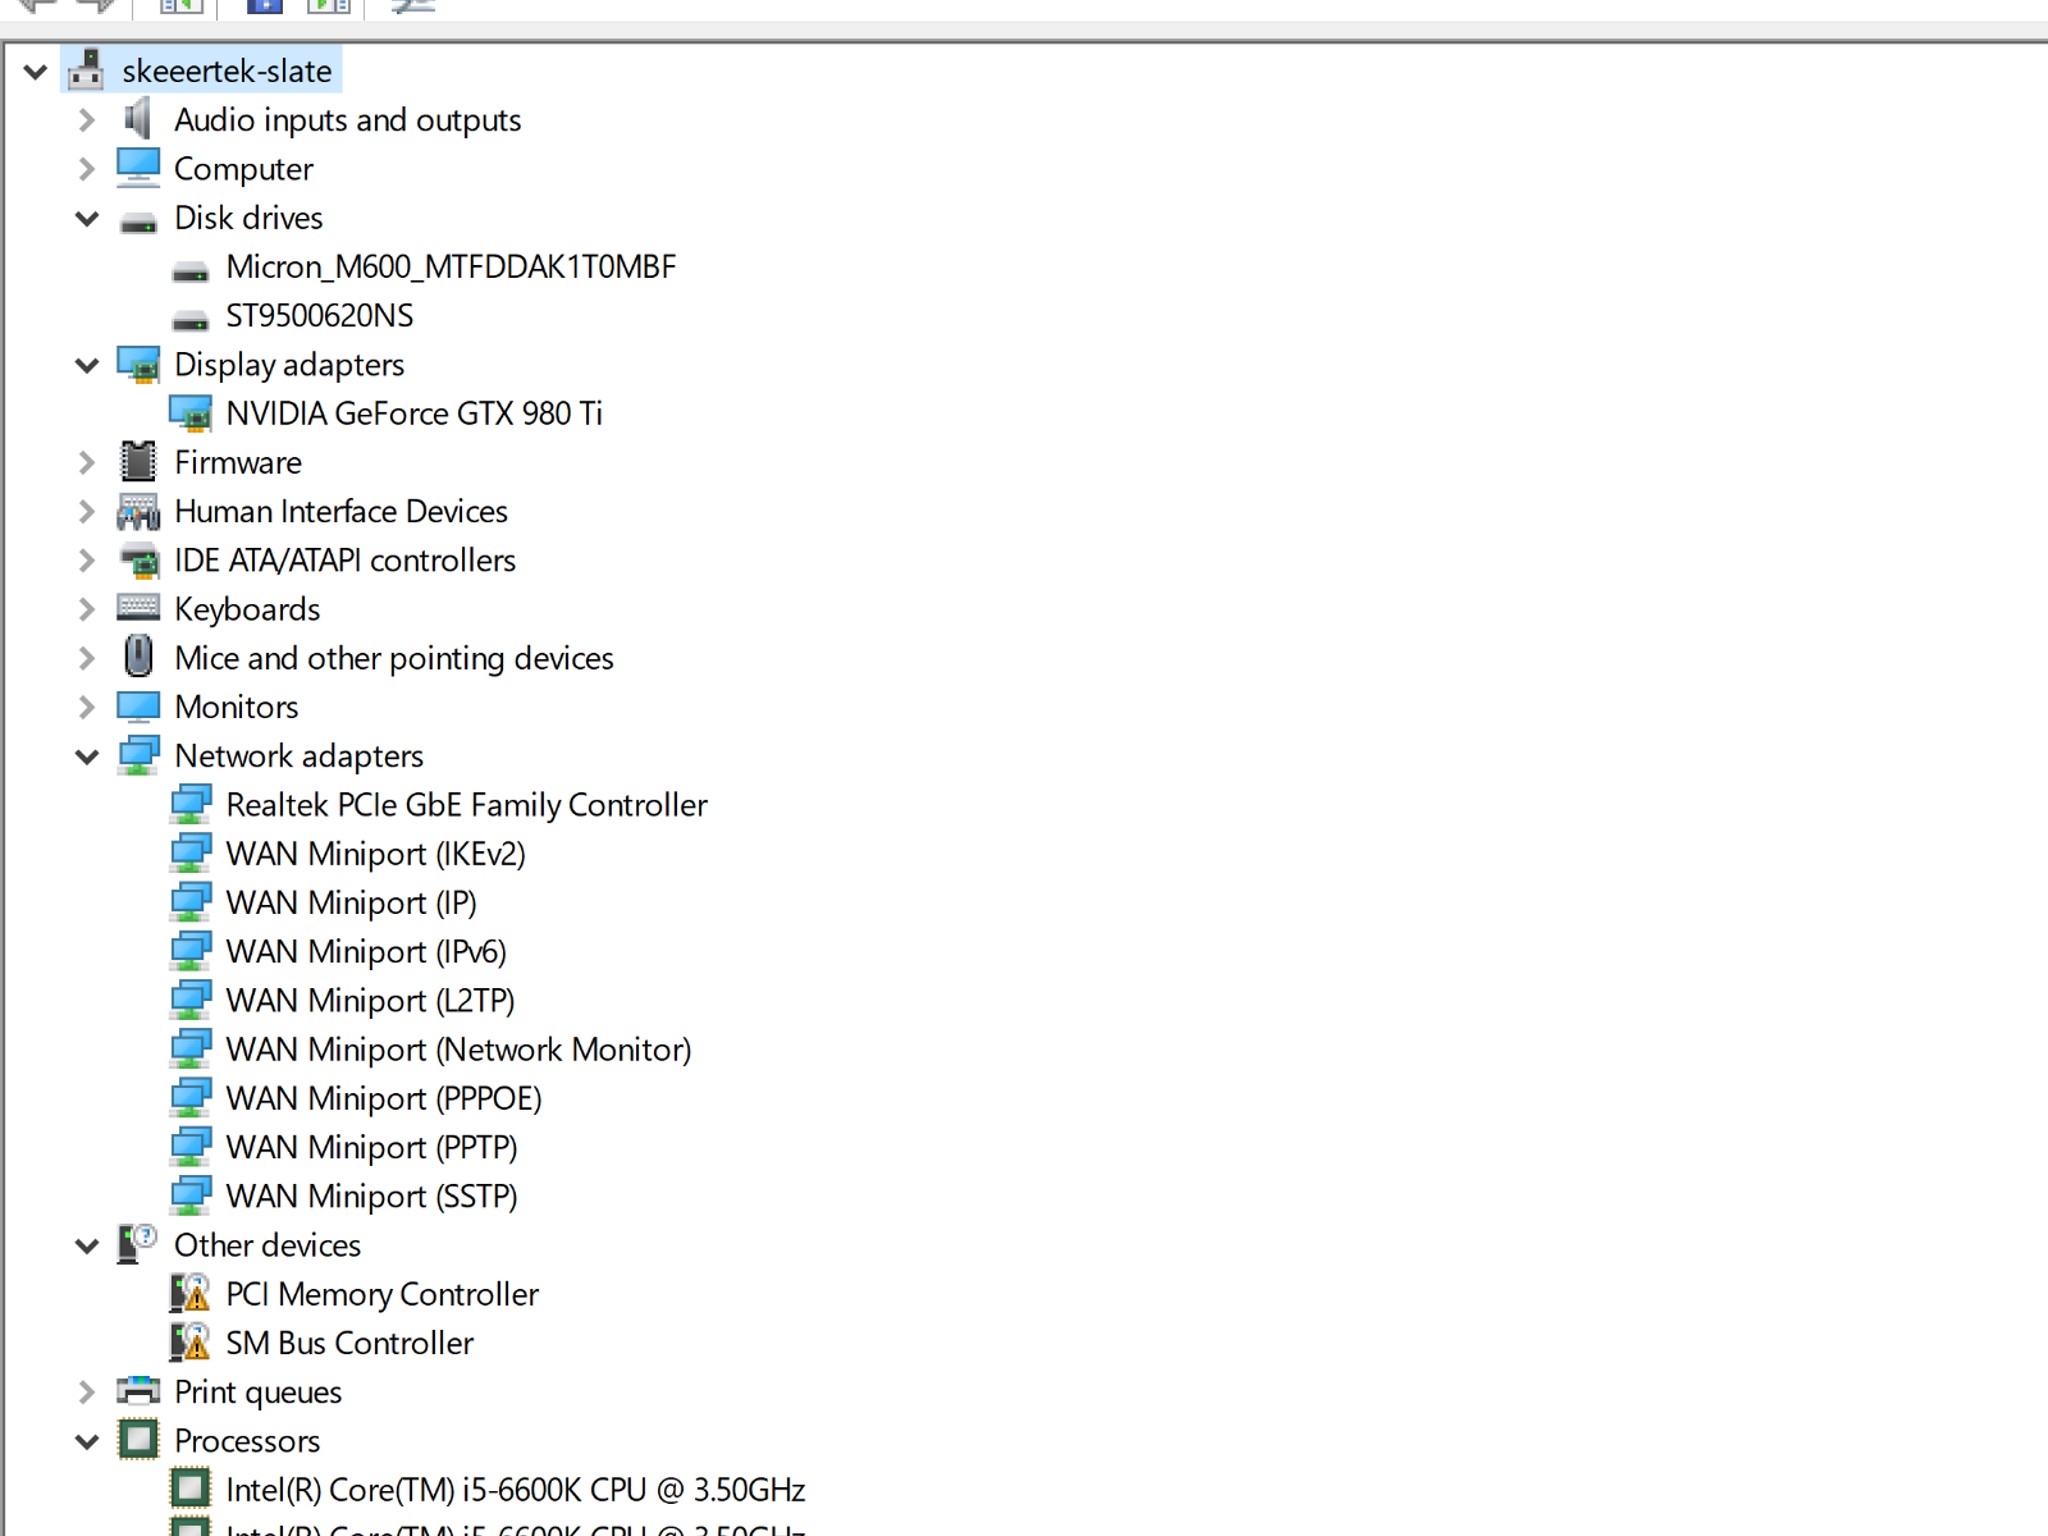Image resolution: width=2048 pixels, height=1536 pixels.
Task: Select the Print queues label
Action: coord(258,1393)
